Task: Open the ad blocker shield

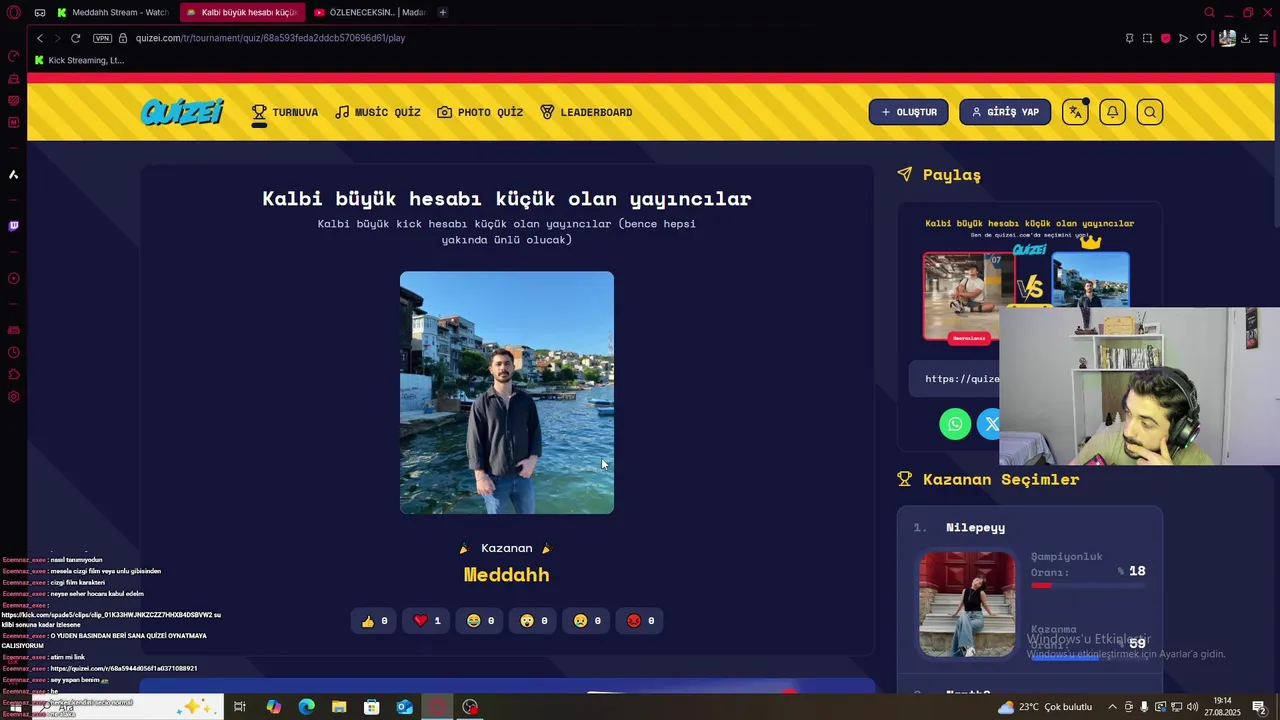Action: tap(1165, 38)
